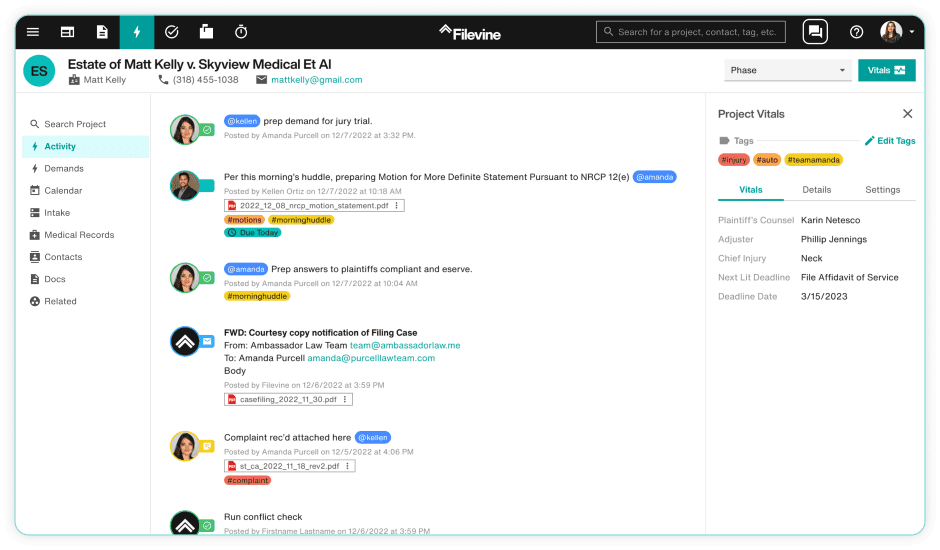
Task: Click the email envelope badge on FWD Courtesy copy post
Action: 207,341
